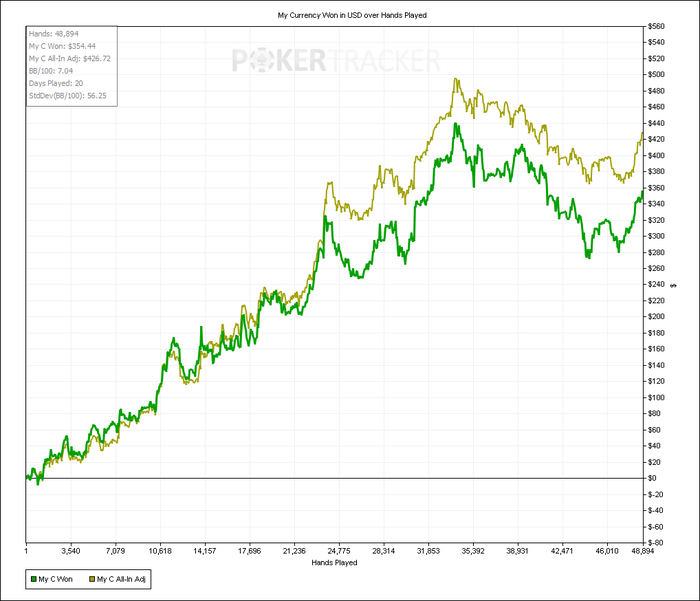Click the $560 y-axis label

point(656,26)
